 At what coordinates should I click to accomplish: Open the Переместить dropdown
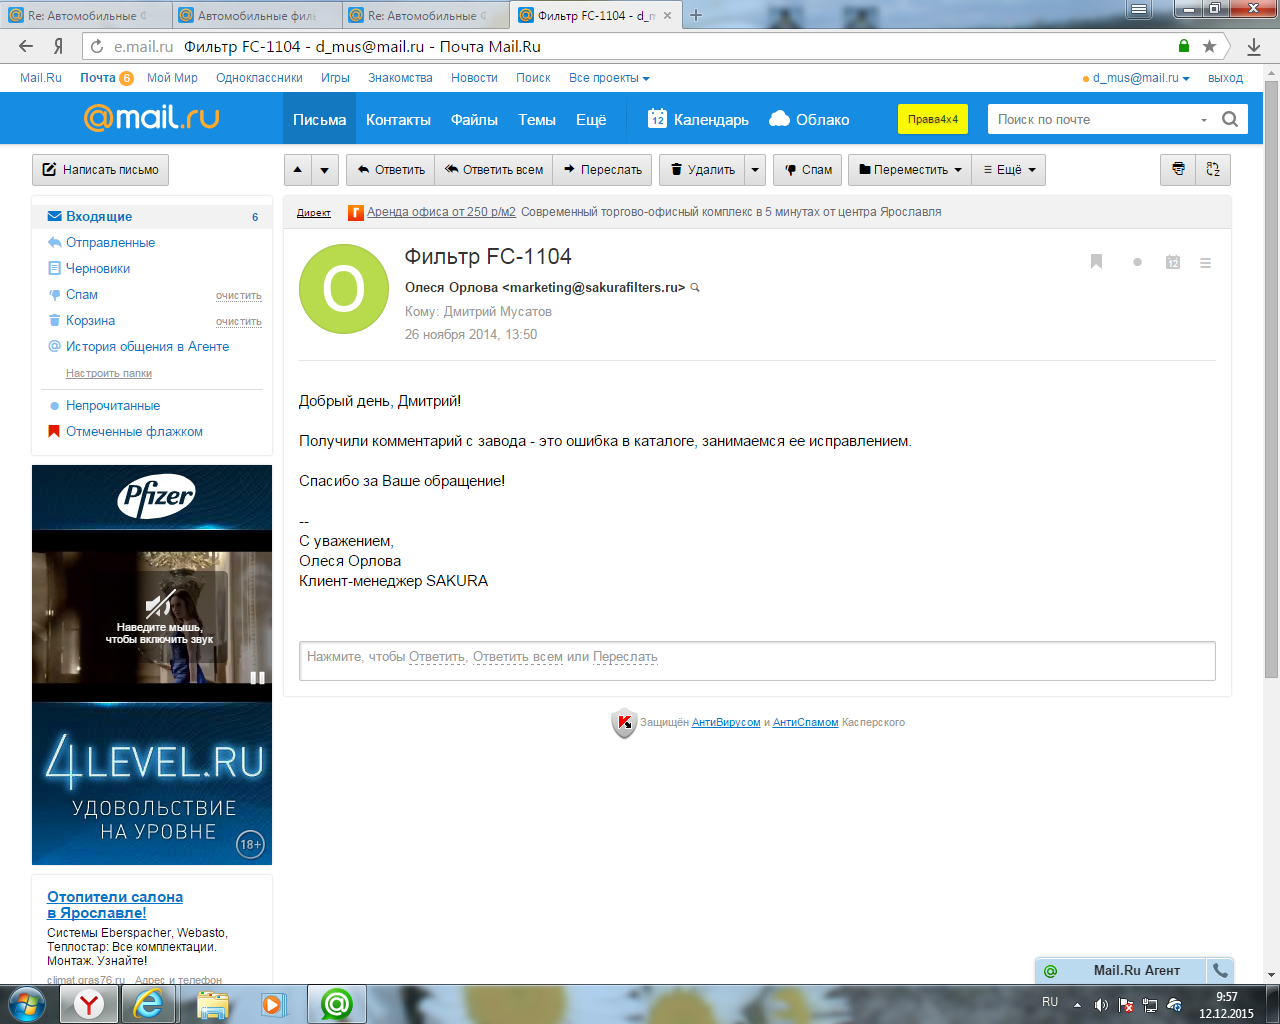click(910, 170)
